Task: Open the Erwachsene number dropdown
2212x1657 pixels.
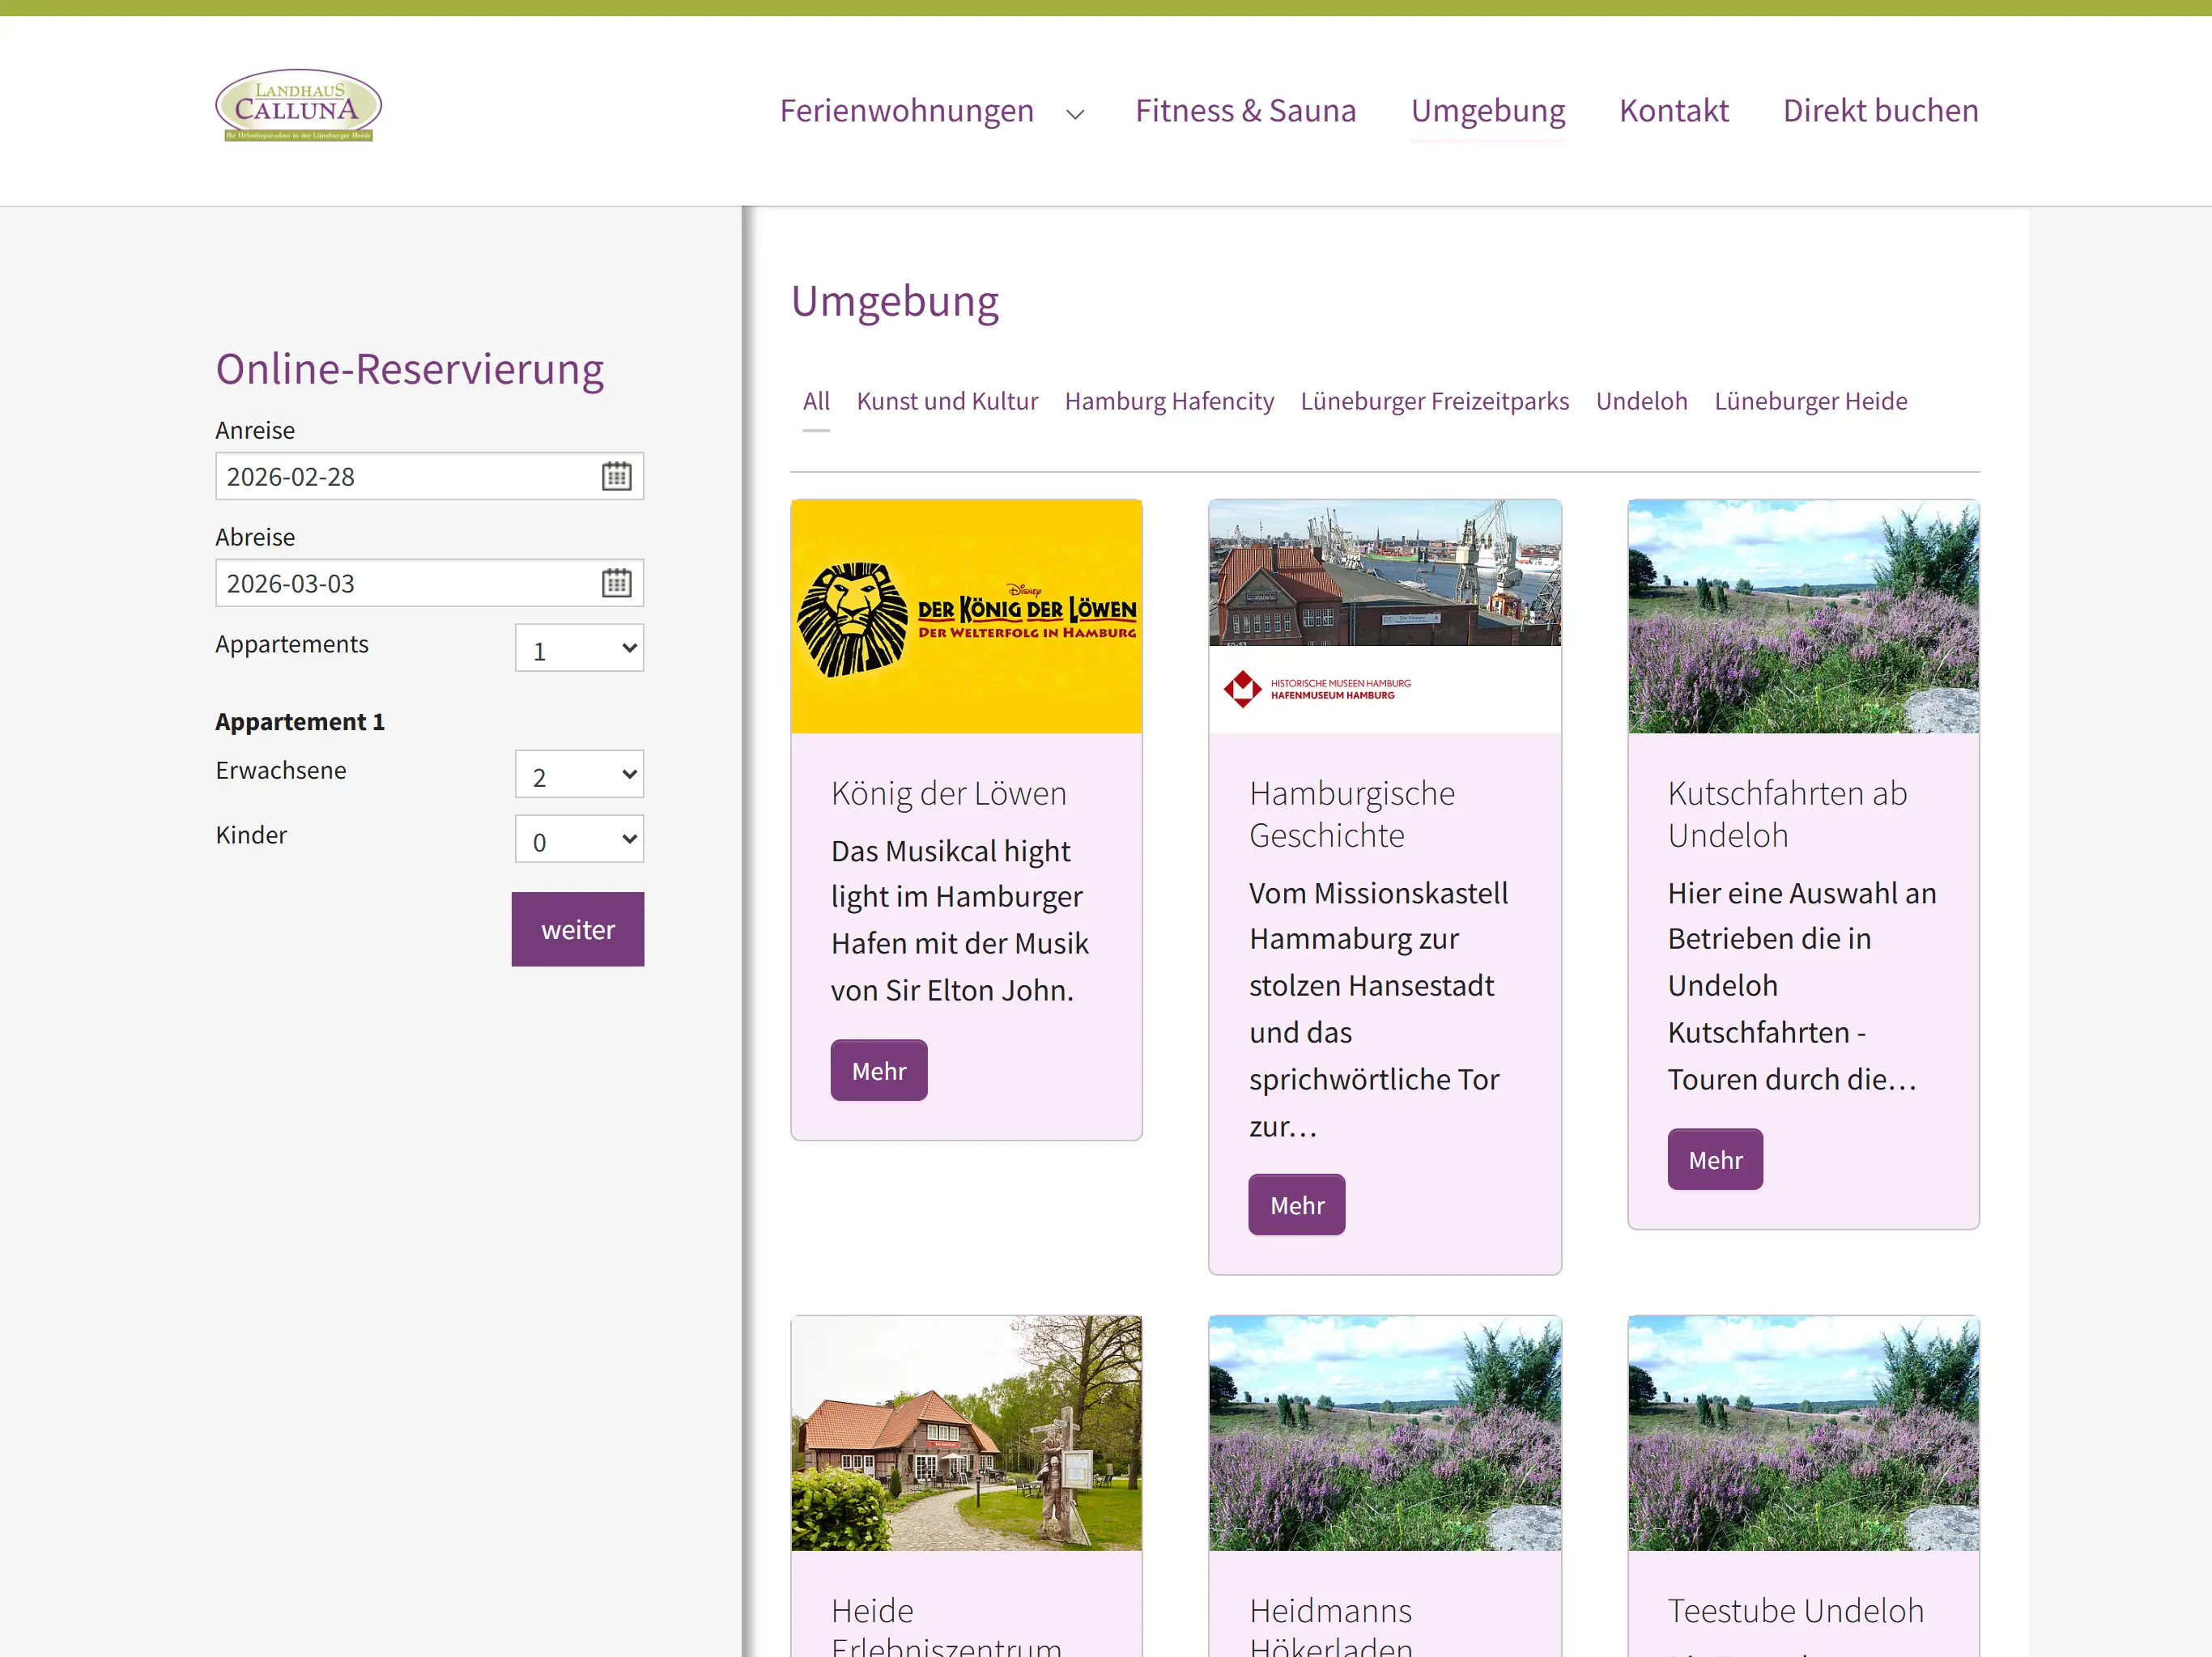Action: 579,775
